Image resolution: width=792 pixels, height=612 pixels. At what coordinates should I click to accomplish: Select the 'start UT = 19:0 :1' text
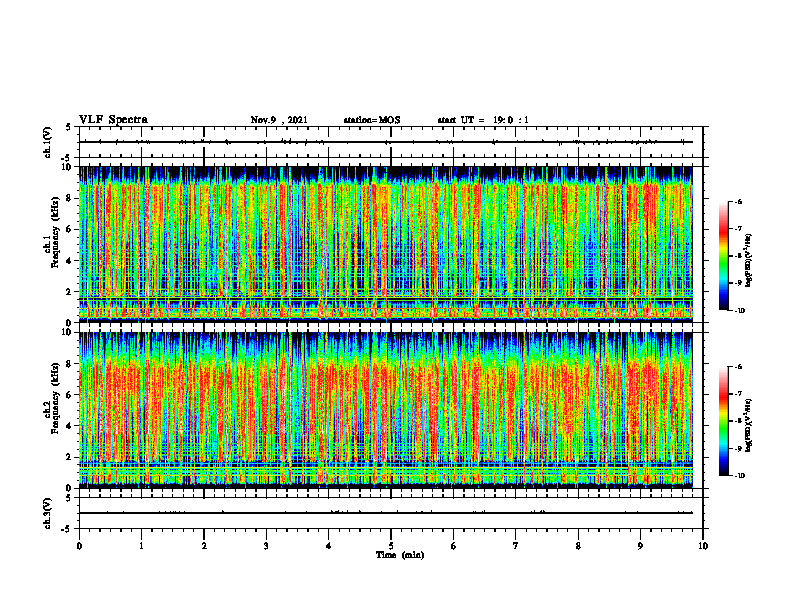click(x=483, y=120)
